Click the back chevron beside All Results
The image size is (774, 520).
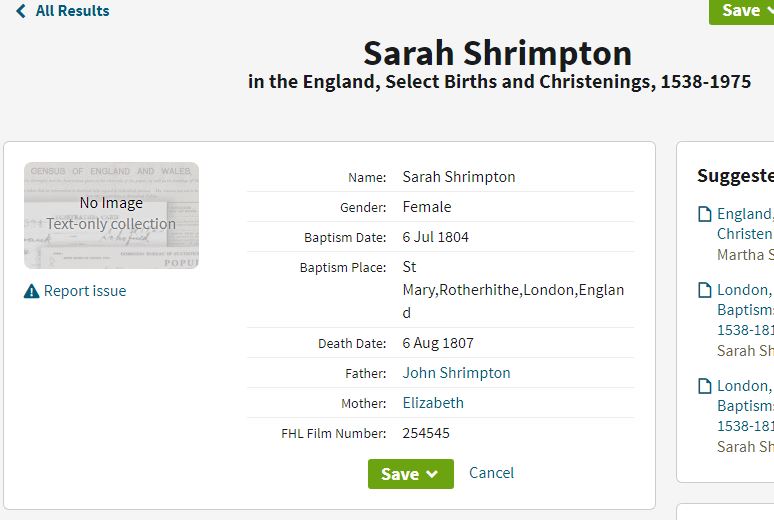click(21, 11)
